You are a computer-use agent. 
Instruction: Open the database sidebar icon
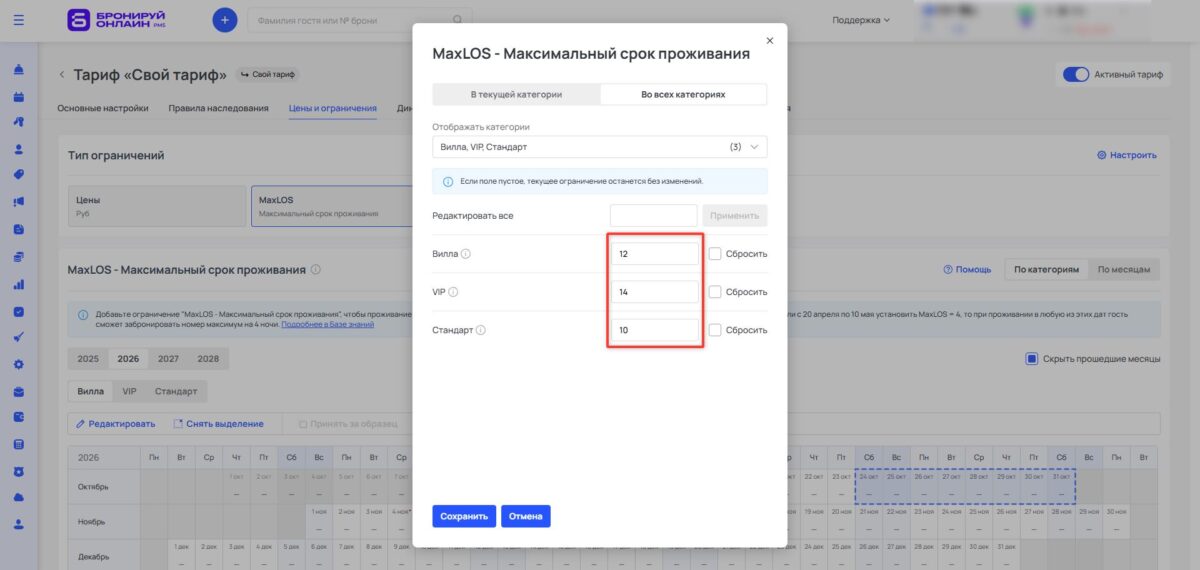click(x=19, y=444)
